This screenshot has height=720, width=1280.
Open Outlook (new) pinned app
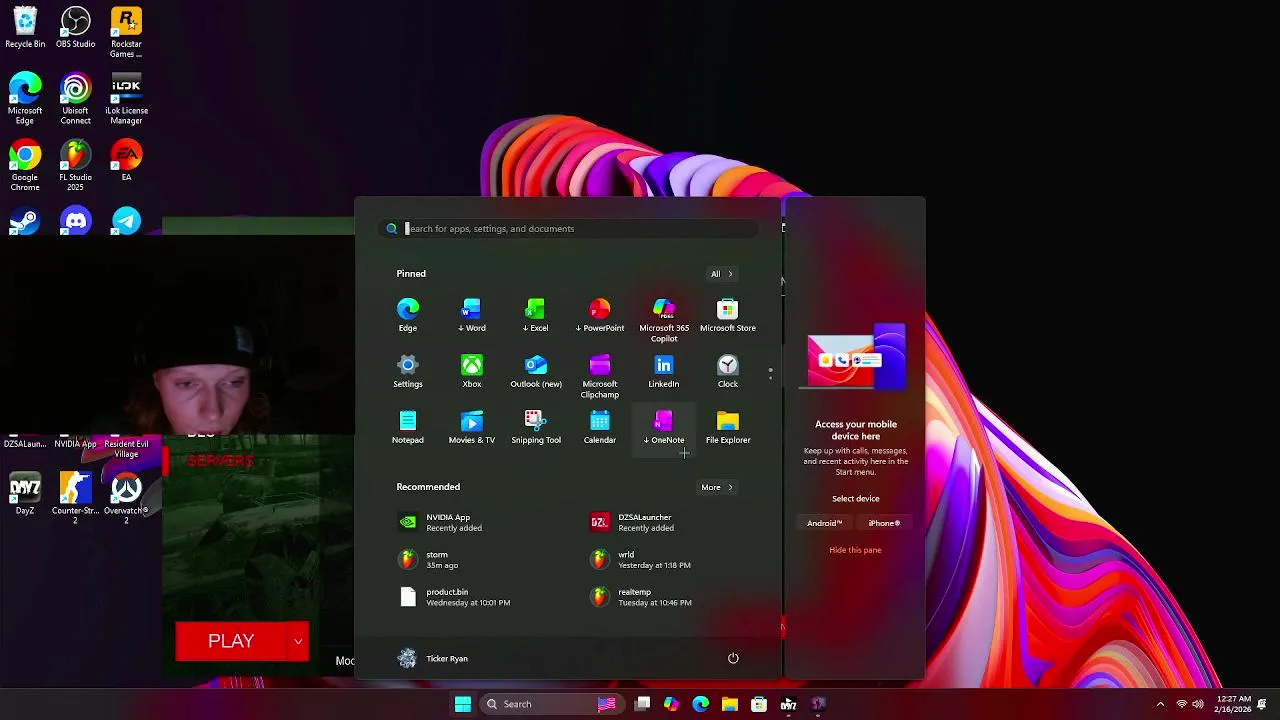pos(536,372)
